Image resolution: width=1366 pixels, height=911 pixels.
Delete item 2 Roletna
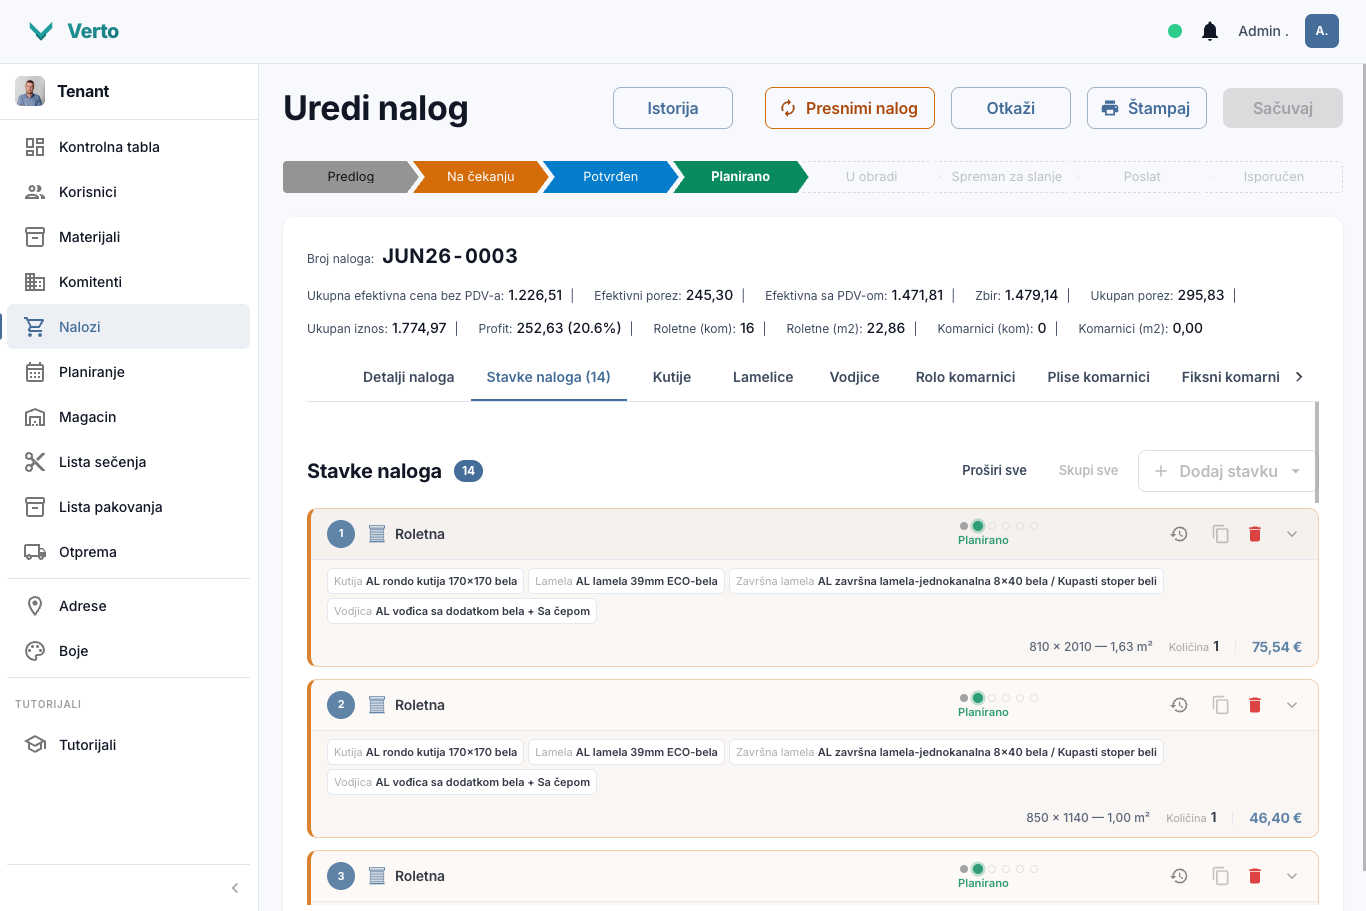pyautogui.click(x=1255, y=705)
